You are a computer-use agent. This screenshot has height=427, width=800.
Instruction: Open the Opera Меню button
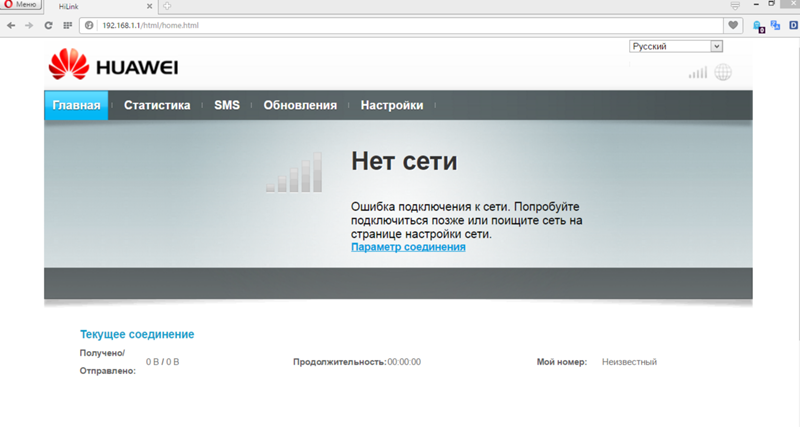(x=22, y=5)
